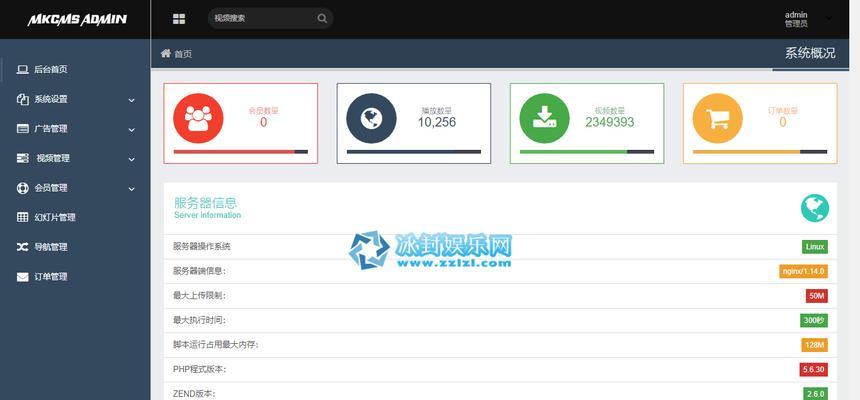This screenshot has height=400, width=860.
Task: Open 会员管理 menu item
Action: 51,188
